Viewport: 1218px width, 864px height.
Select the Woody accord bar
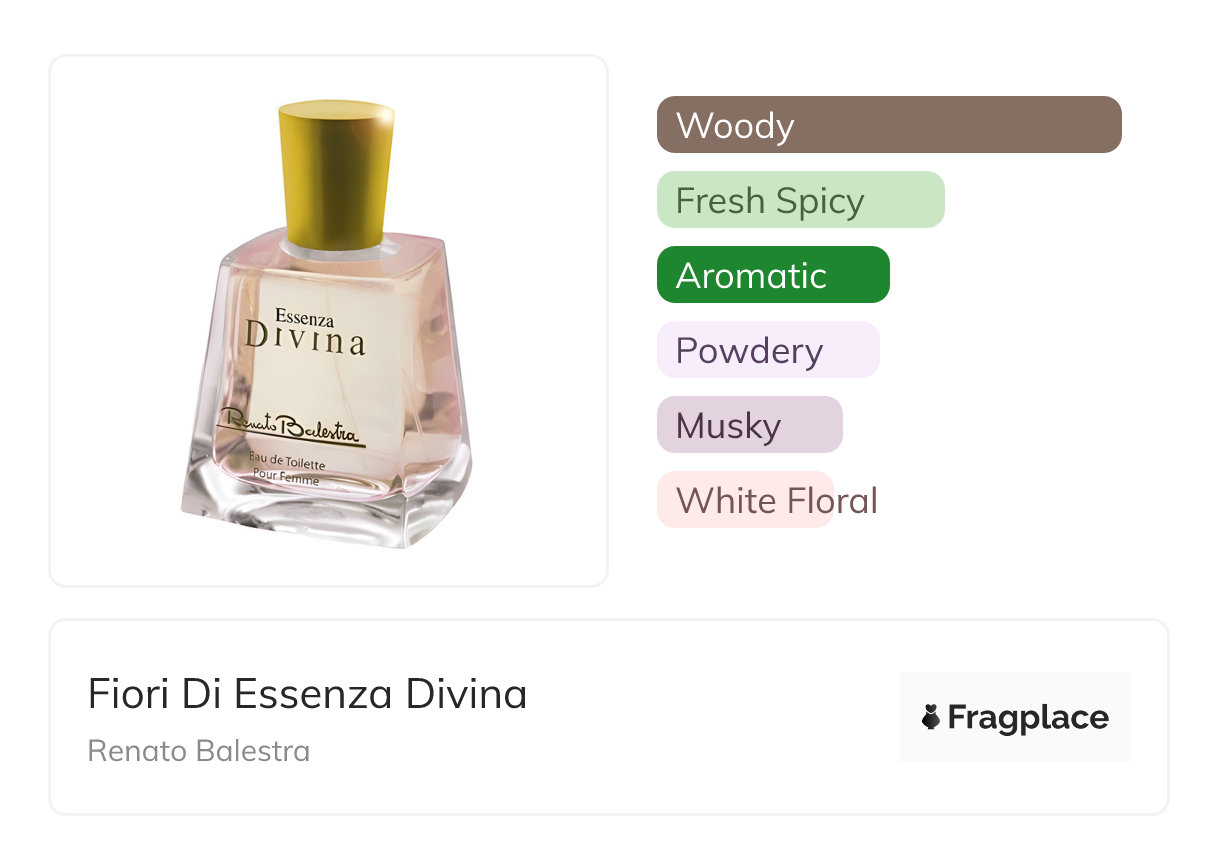tap(888, 125)
